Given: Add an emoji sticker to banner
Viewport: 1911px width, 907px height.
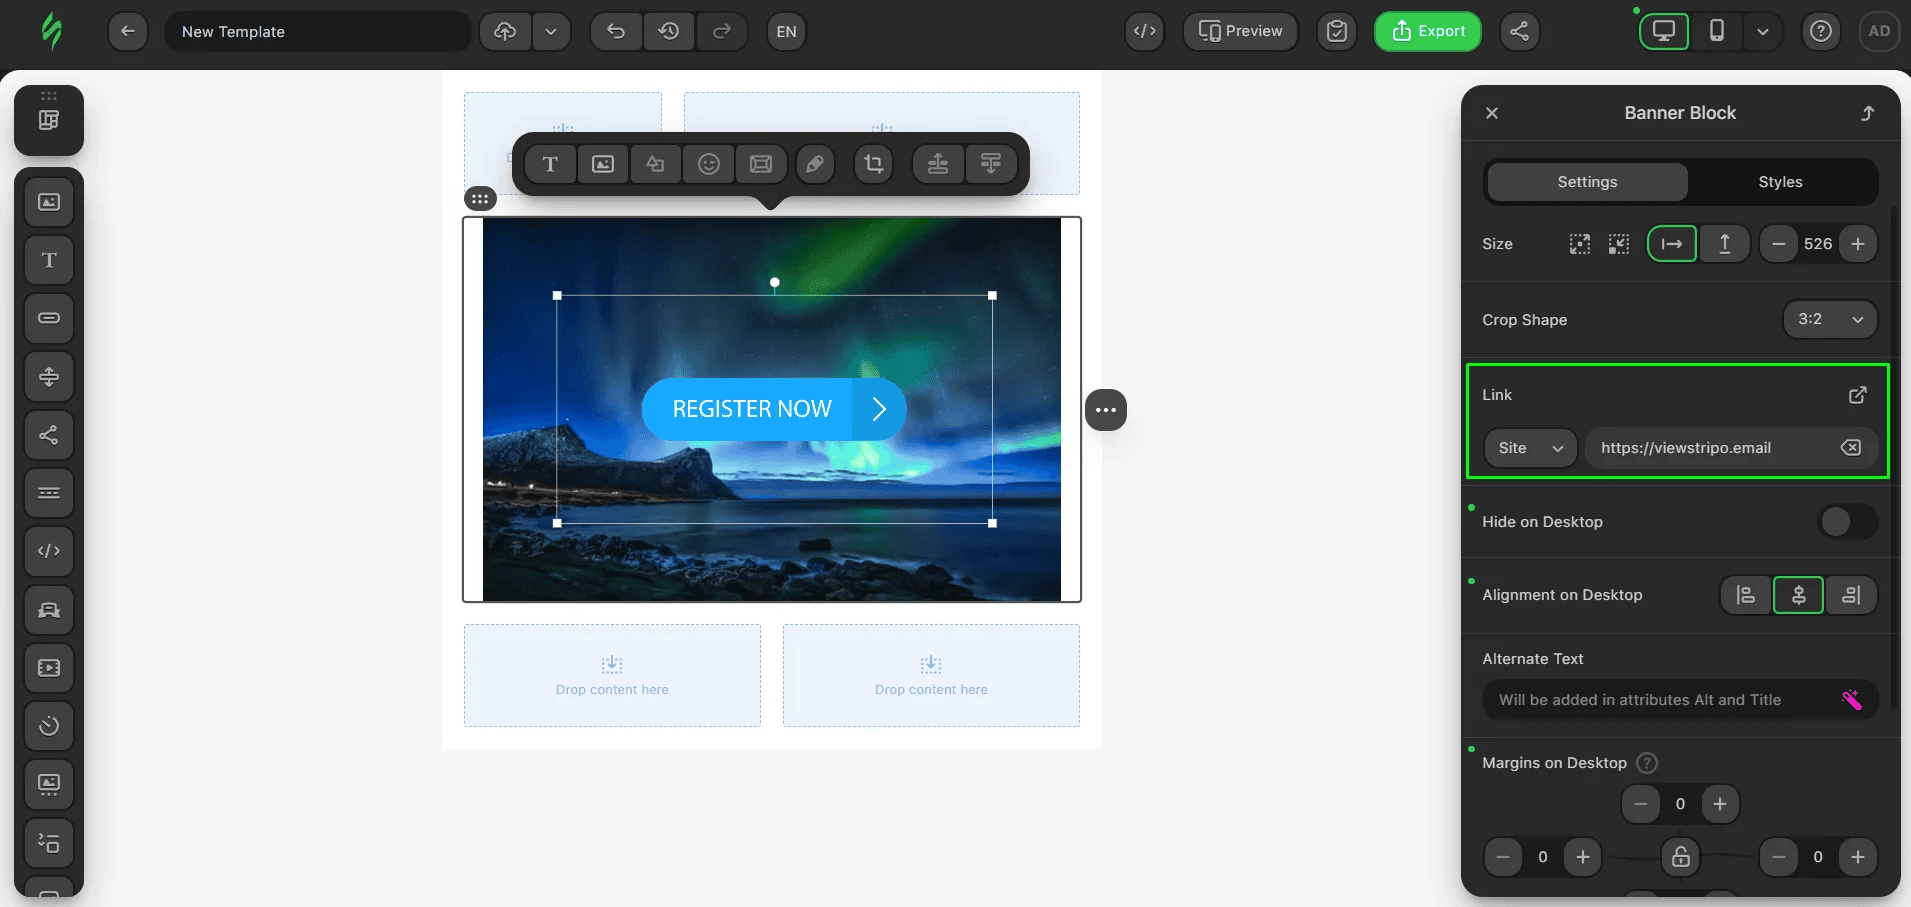Looking at the screenshot, I should click(x=709, y=164).
